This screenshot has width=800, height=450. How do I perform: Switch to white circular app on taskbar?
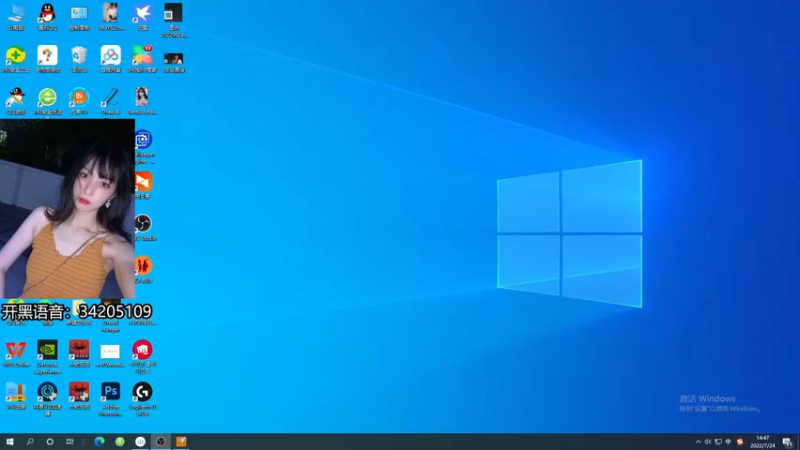tap(140, 442)
